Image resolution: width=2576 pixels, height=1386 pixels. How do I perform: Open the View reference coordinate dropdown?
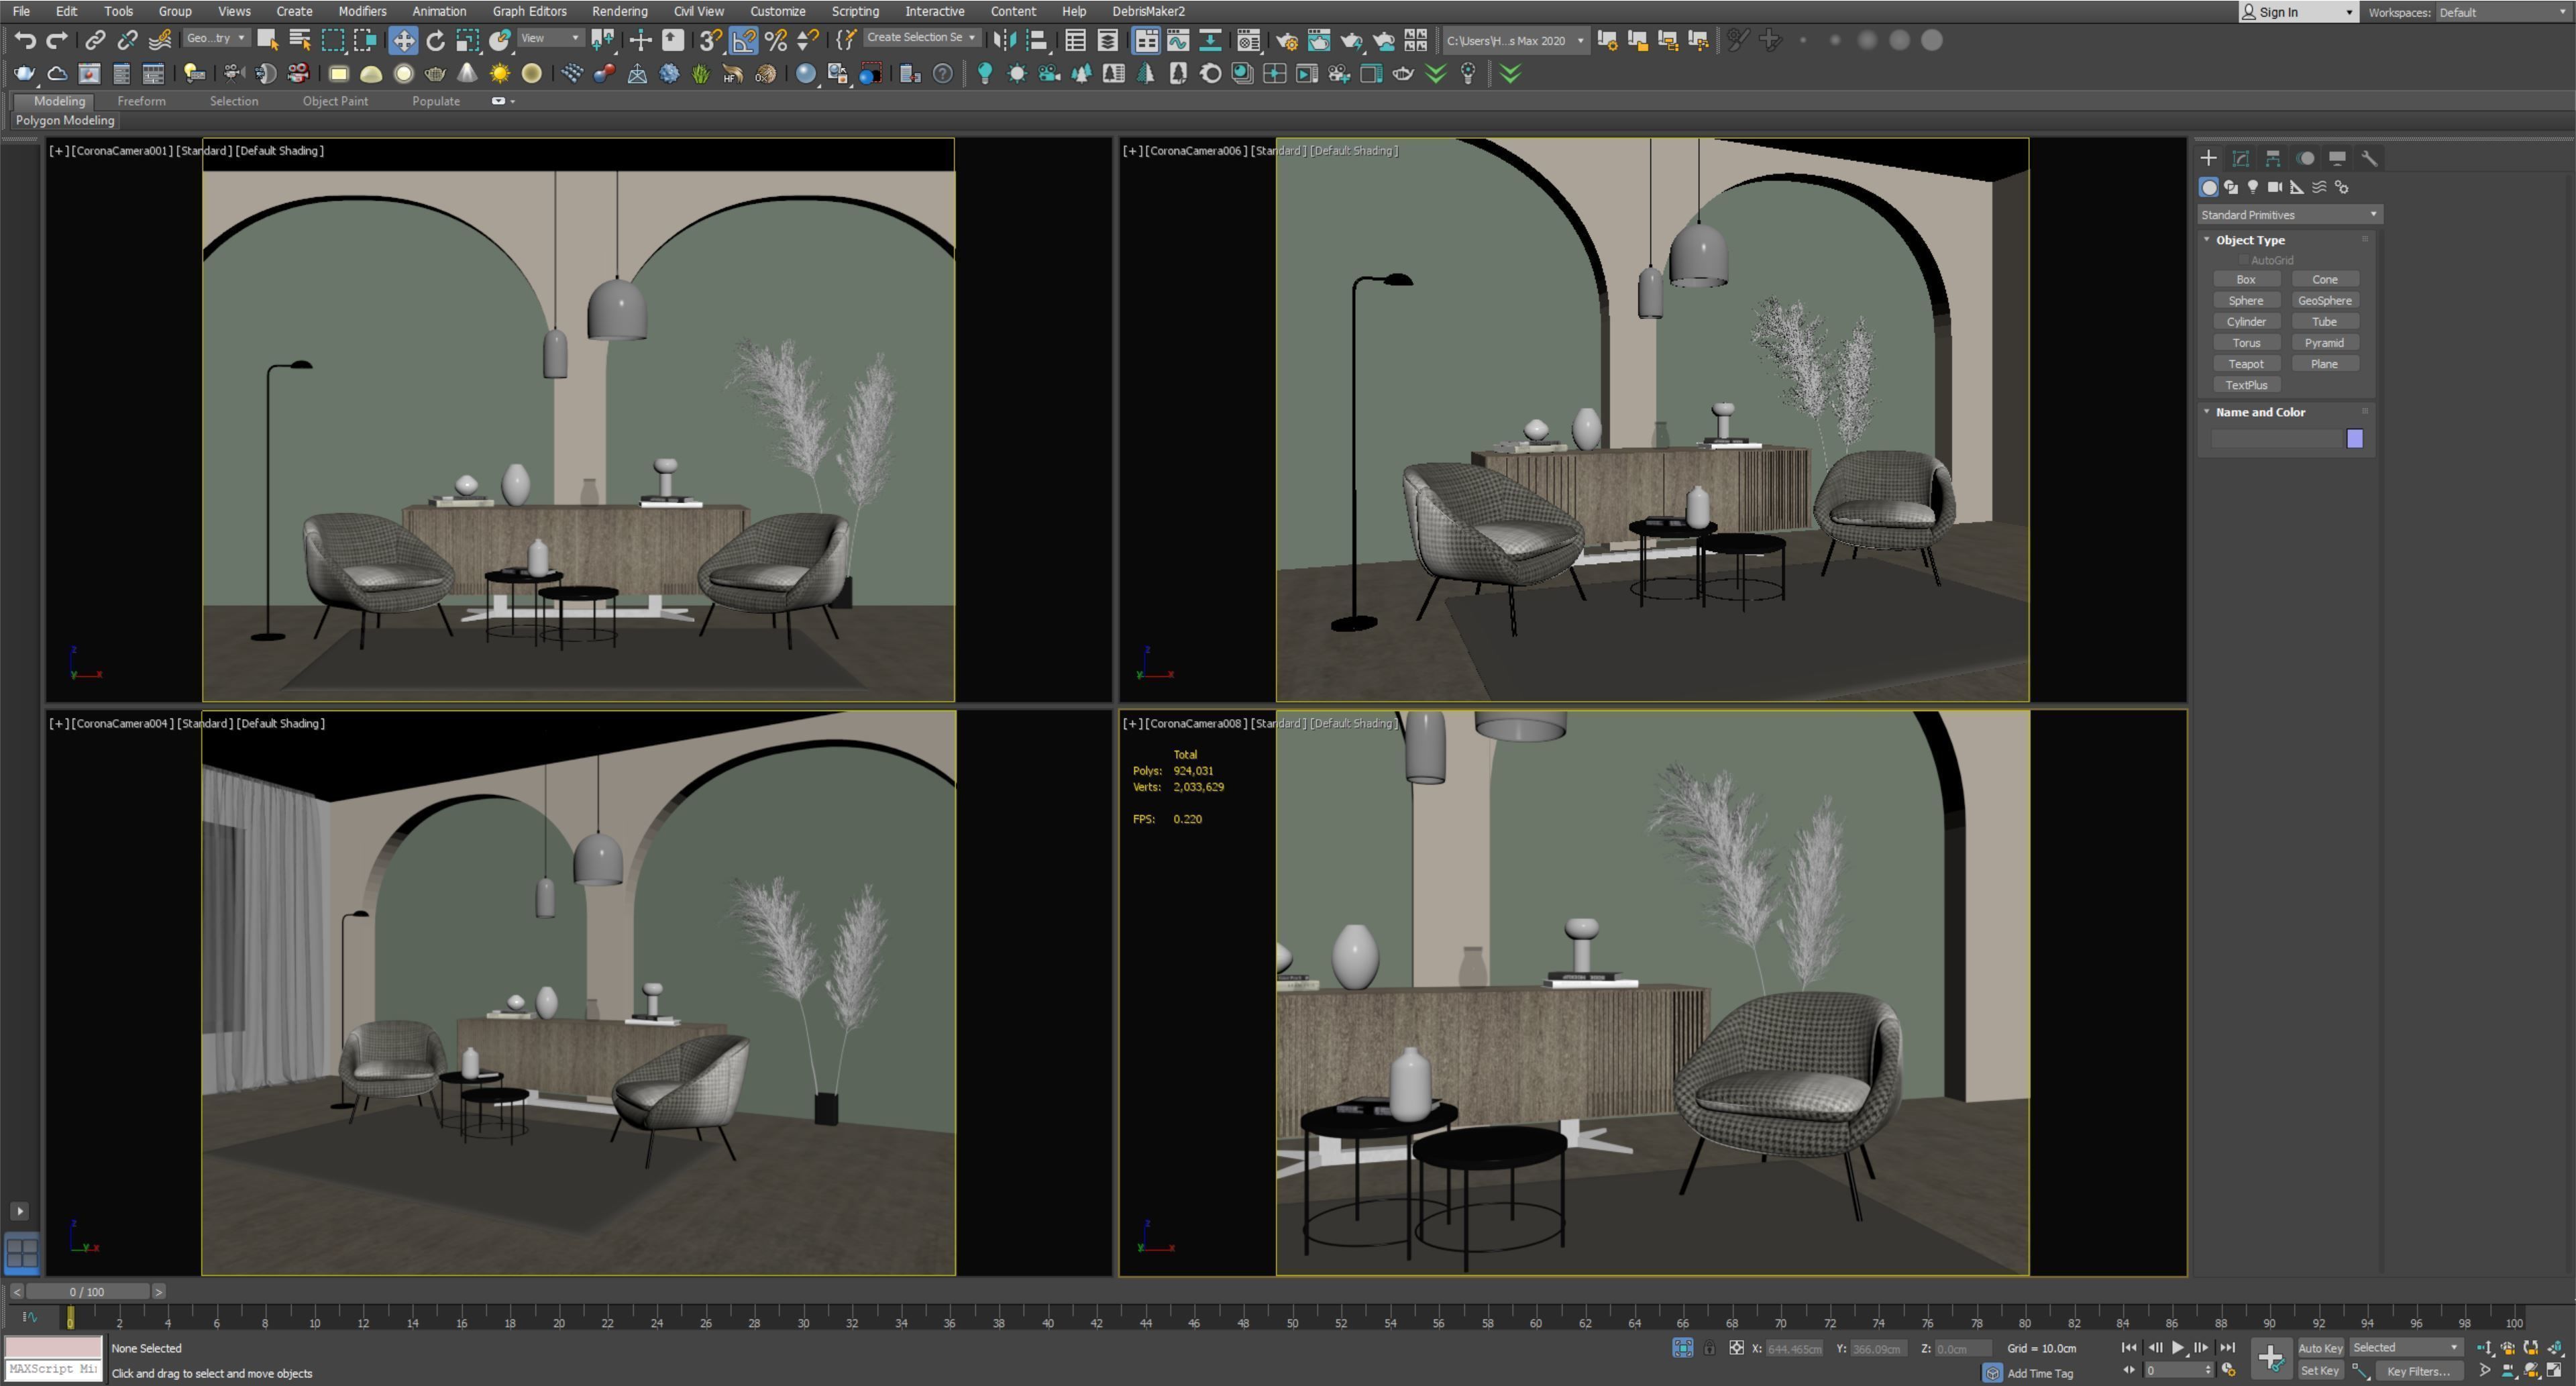pyautogui.click(x=550, y=38)
